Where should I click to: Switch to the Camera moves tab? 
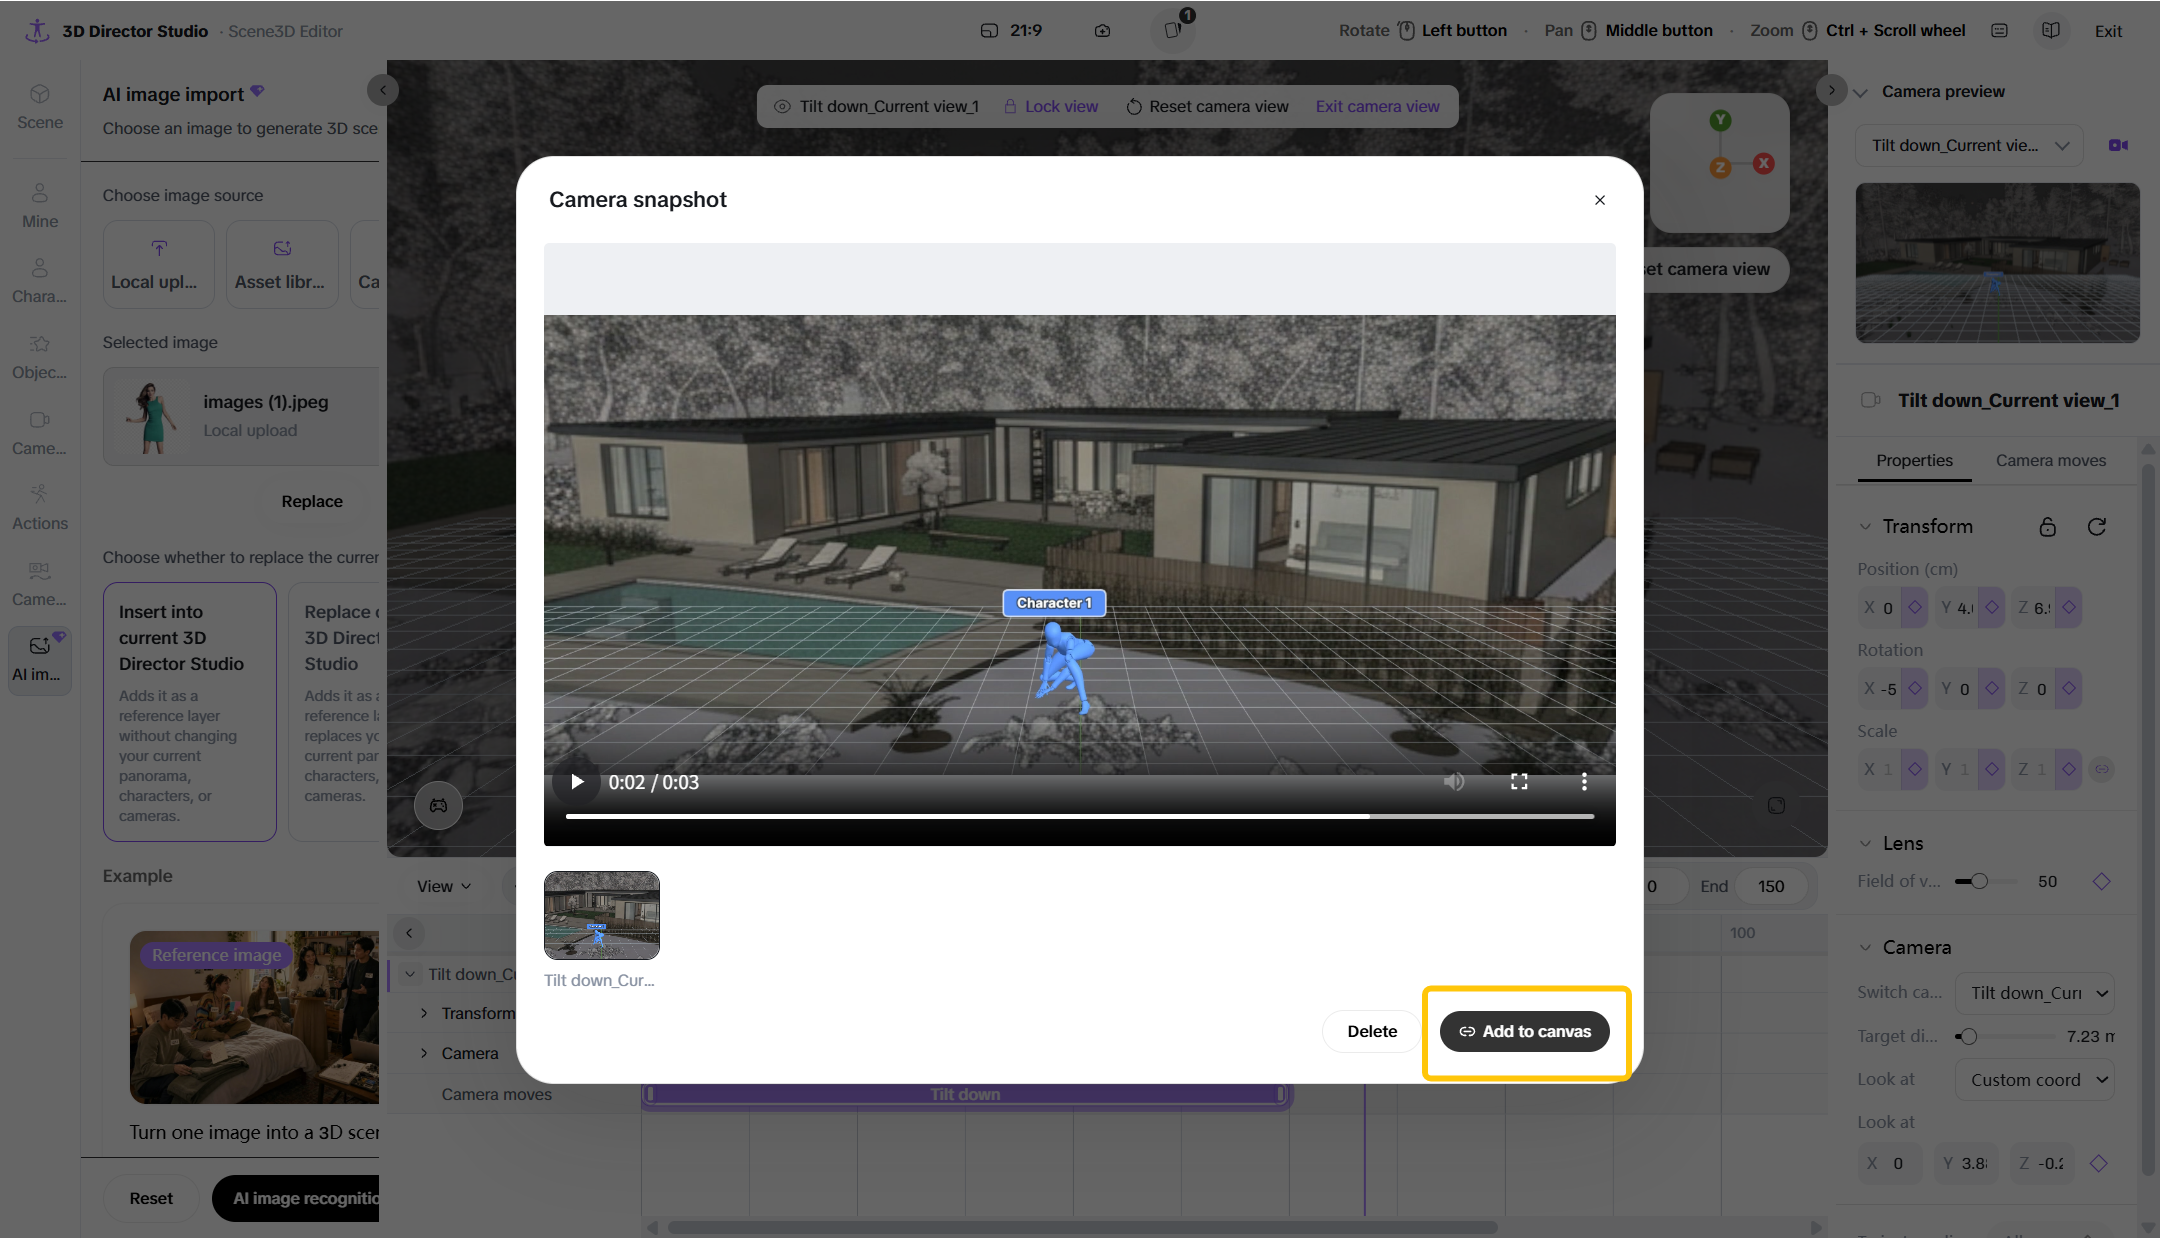(2050, 460)
